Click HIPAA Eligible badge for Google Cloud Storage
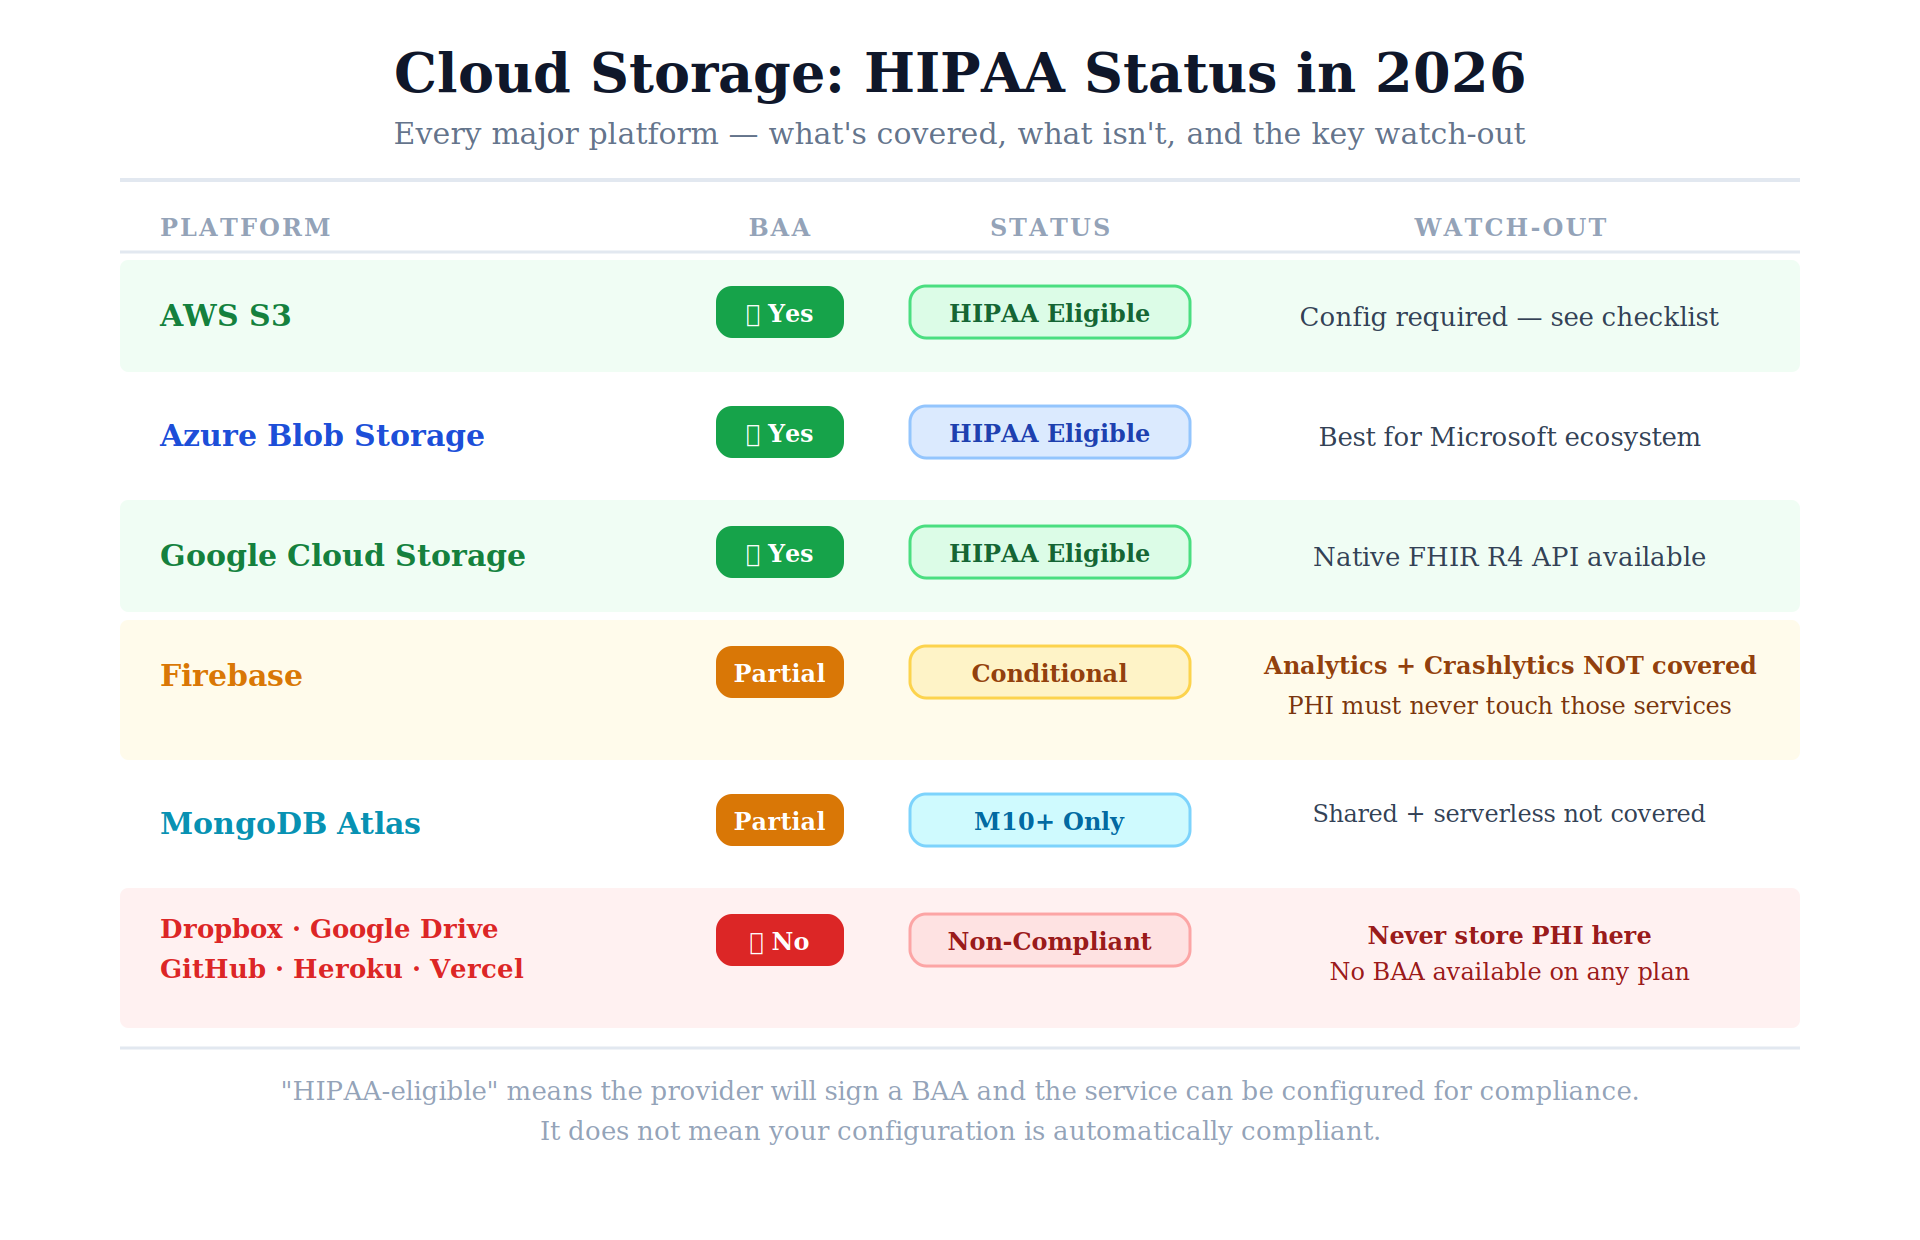 [1050, 552]
